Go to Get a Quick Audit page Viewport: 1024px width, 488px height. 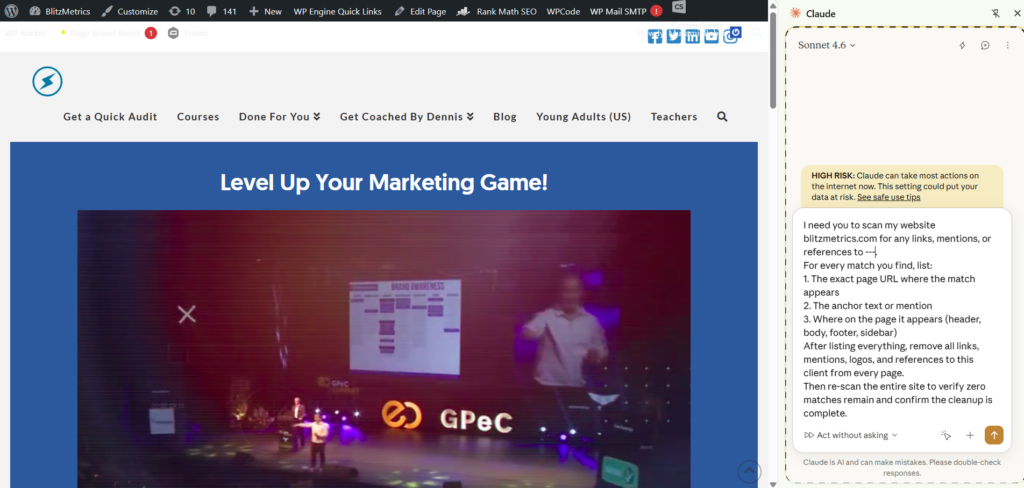(110, 117)
